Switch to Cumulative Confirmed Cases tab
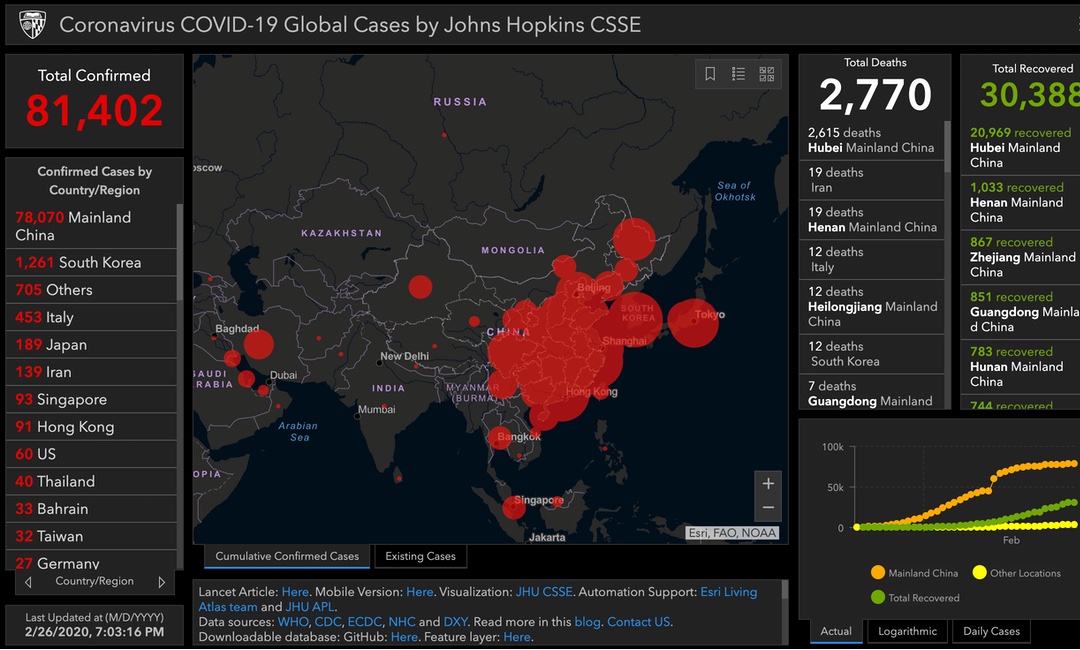The width and height of the screenshot is (1080, 650). (x=287, y=556)
